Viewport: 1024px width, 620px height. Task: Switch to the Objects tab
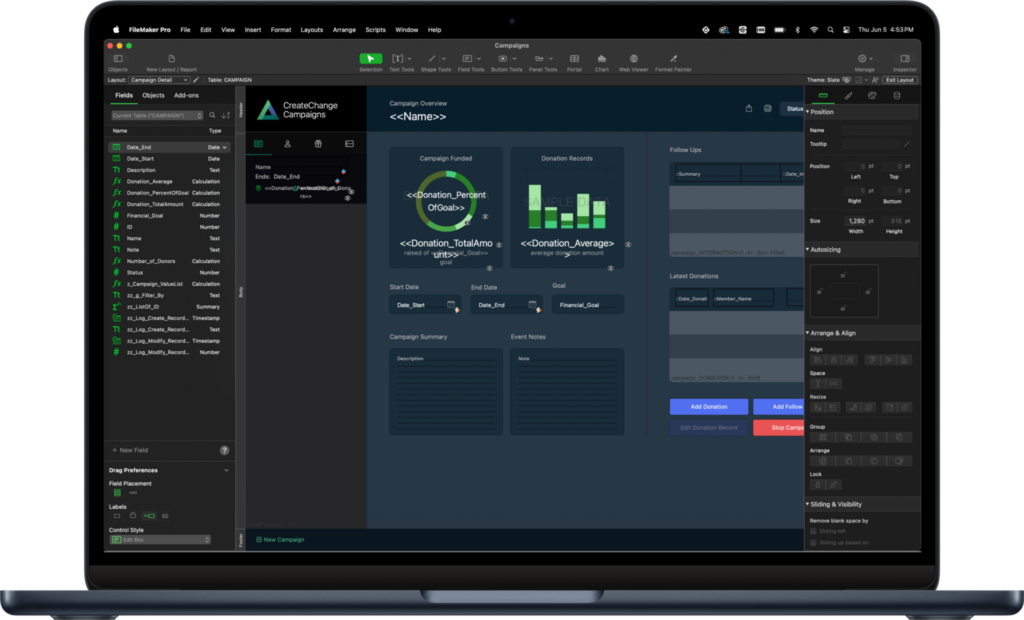click(x=153, y=95)
